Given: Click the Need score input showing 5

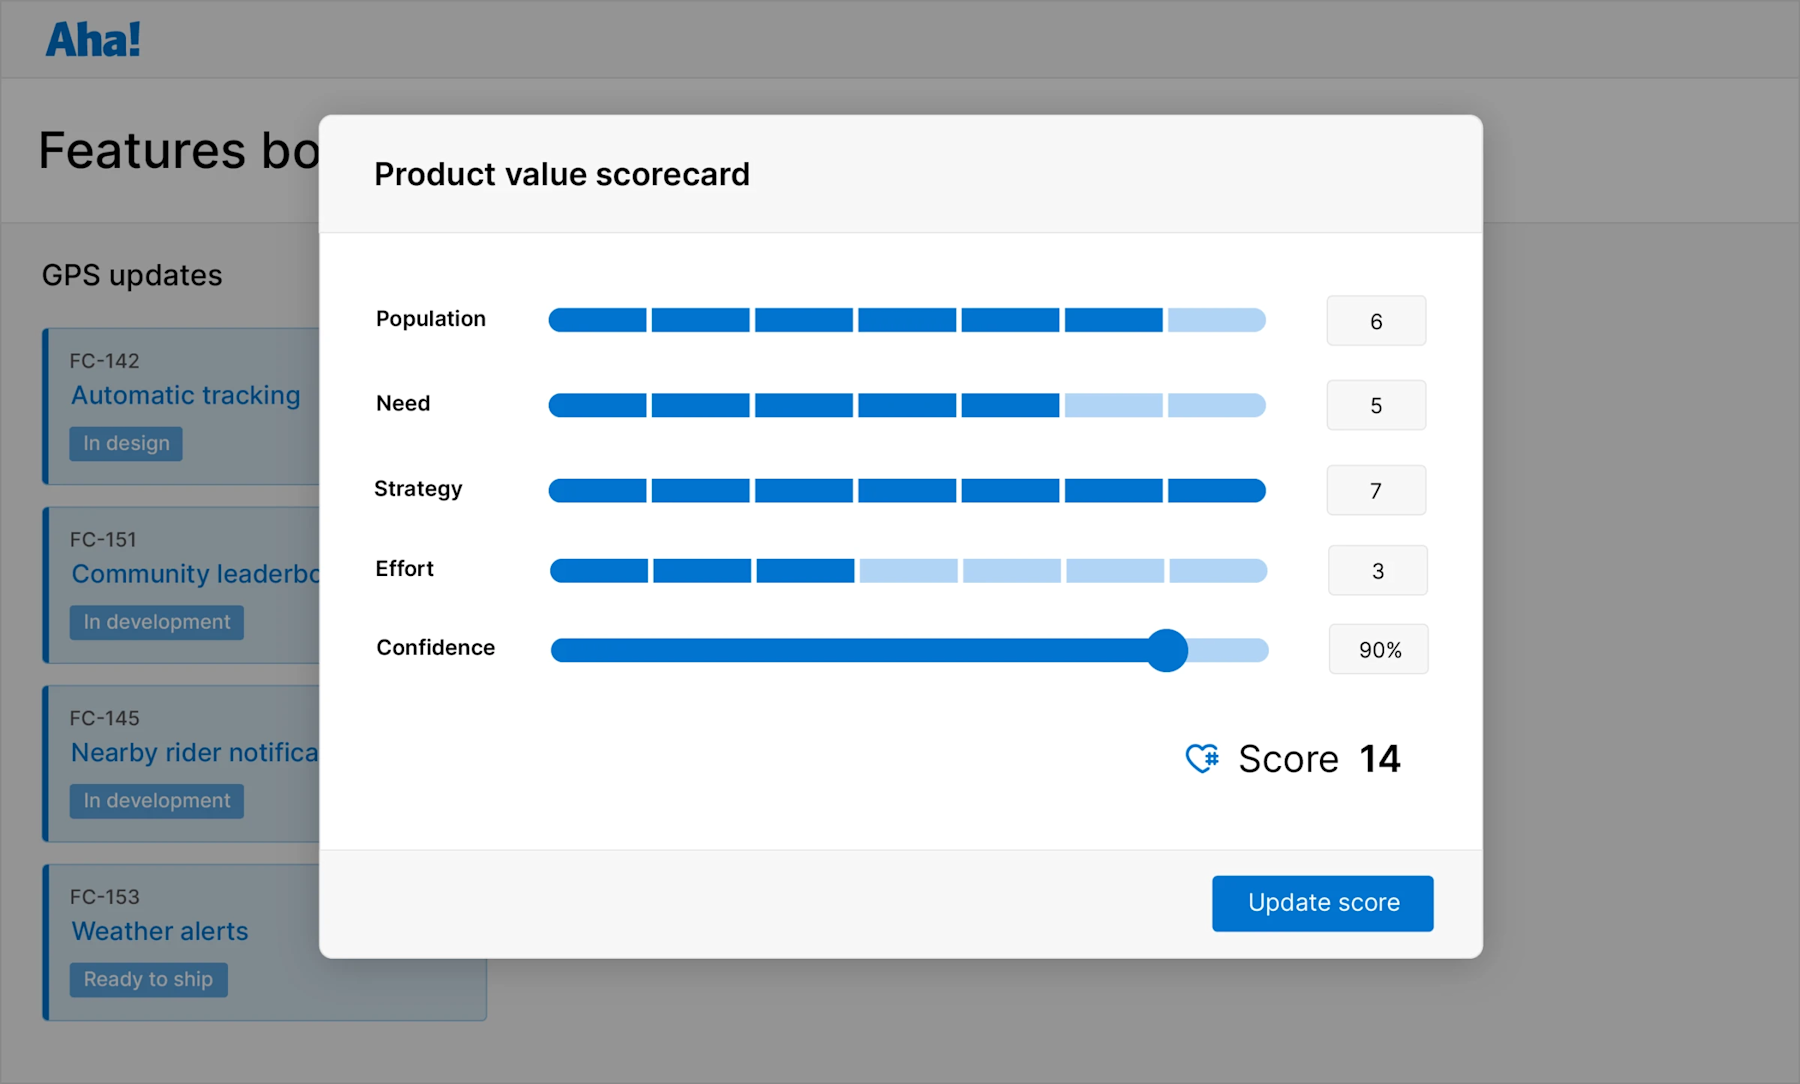Looking at the screenshot, I should [x=1376, y=405].
